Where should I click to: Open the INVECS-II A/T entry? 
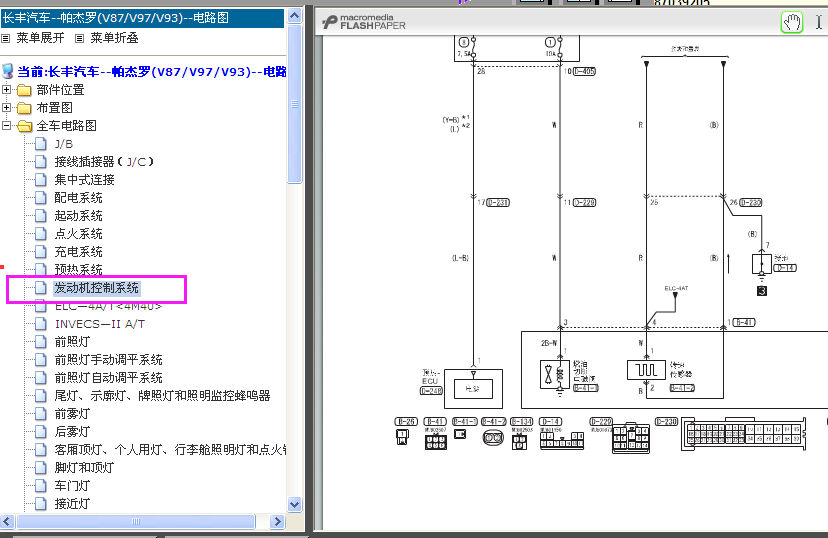tap(99, 324)
